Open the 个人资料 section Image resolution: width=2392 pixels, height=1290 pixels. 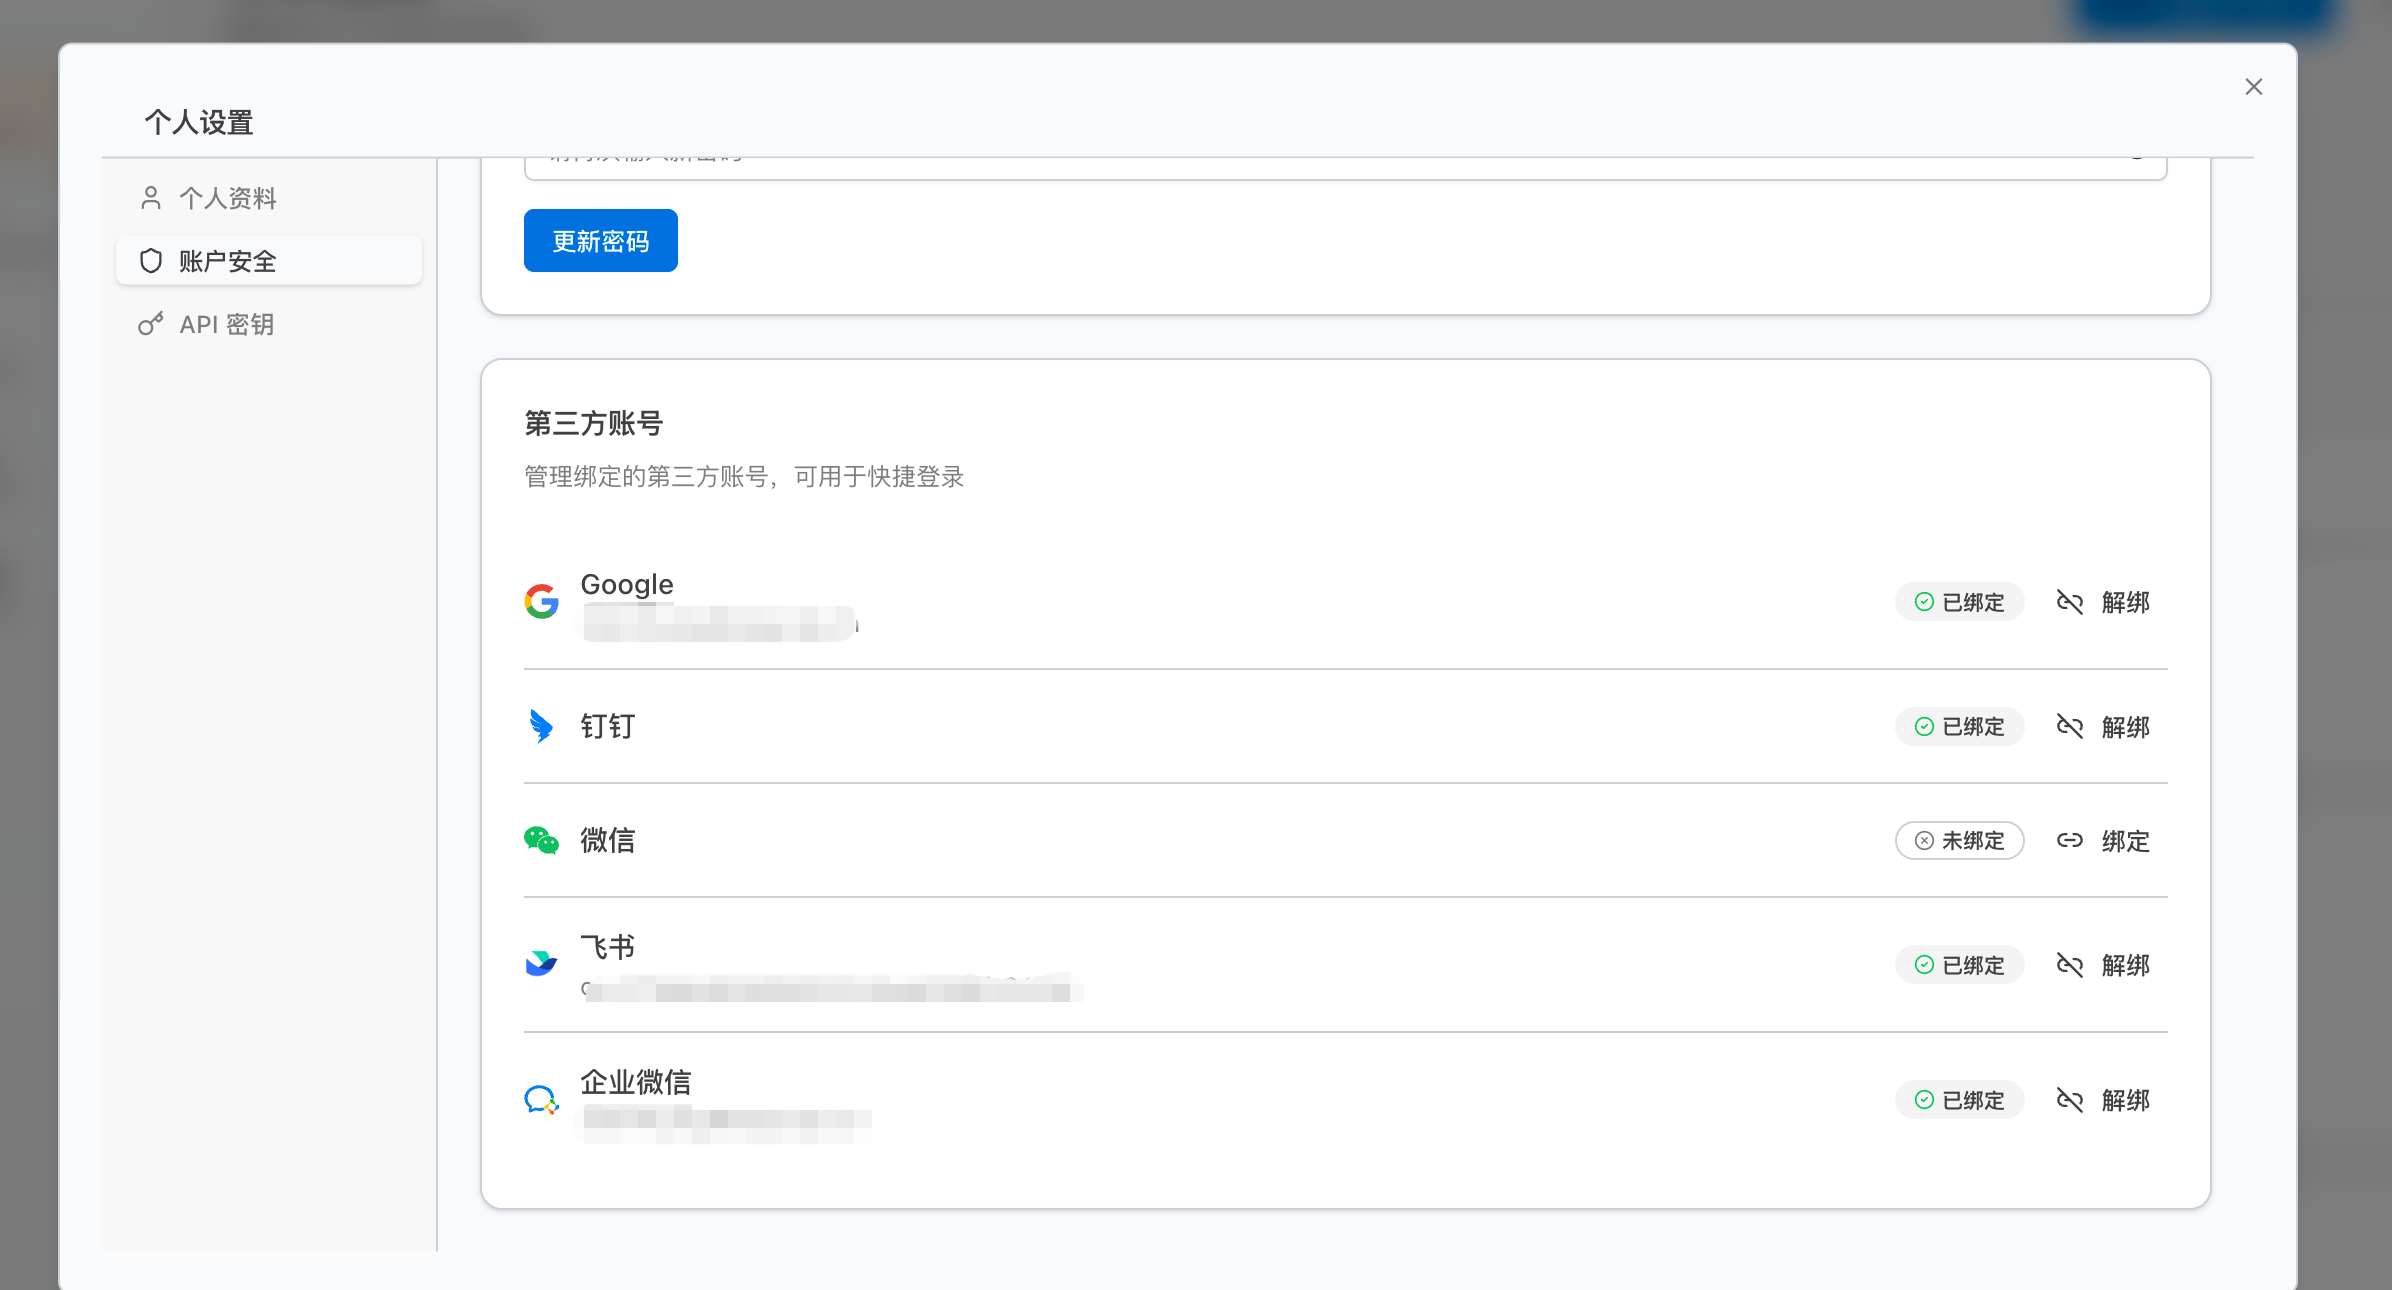tap(229, 197)
